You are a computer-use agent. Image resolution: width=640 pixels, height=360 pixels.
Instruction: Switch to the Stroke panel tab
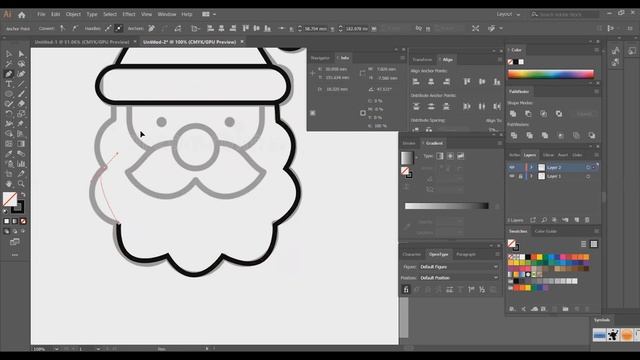[x=409, y=143]
